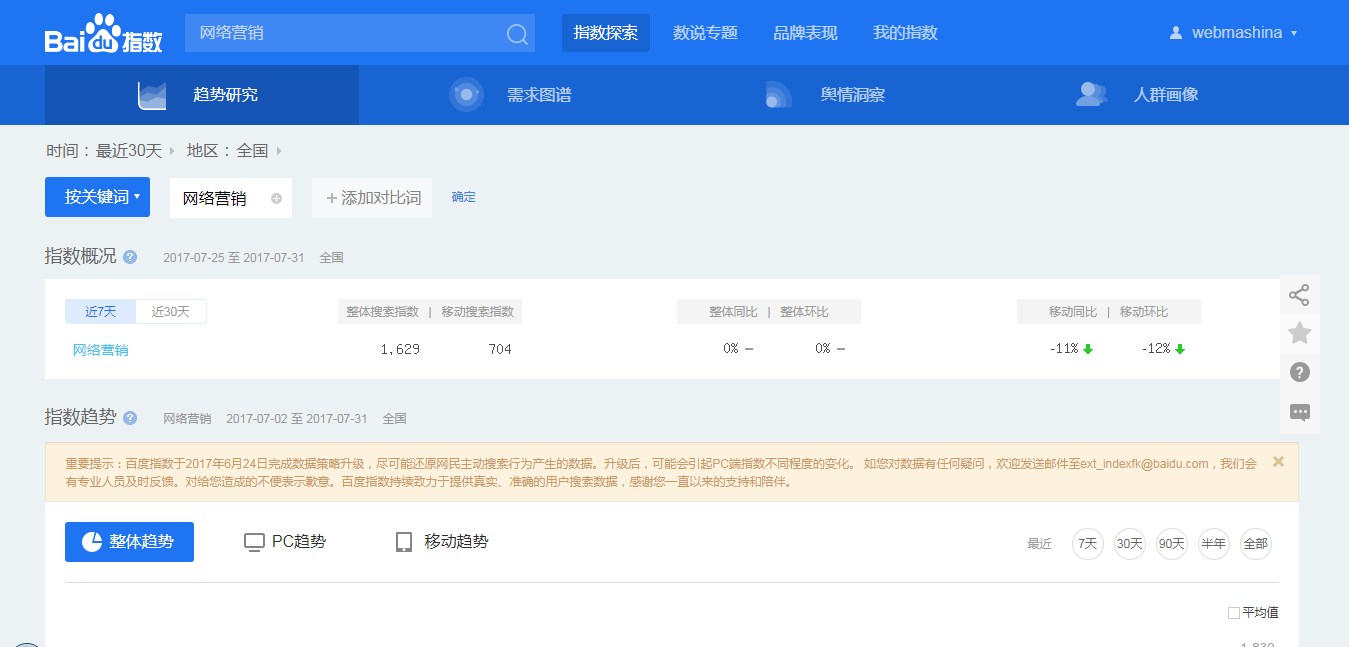
Task: Click the 1,629 overall index value
Action: (x=400, y=349)
